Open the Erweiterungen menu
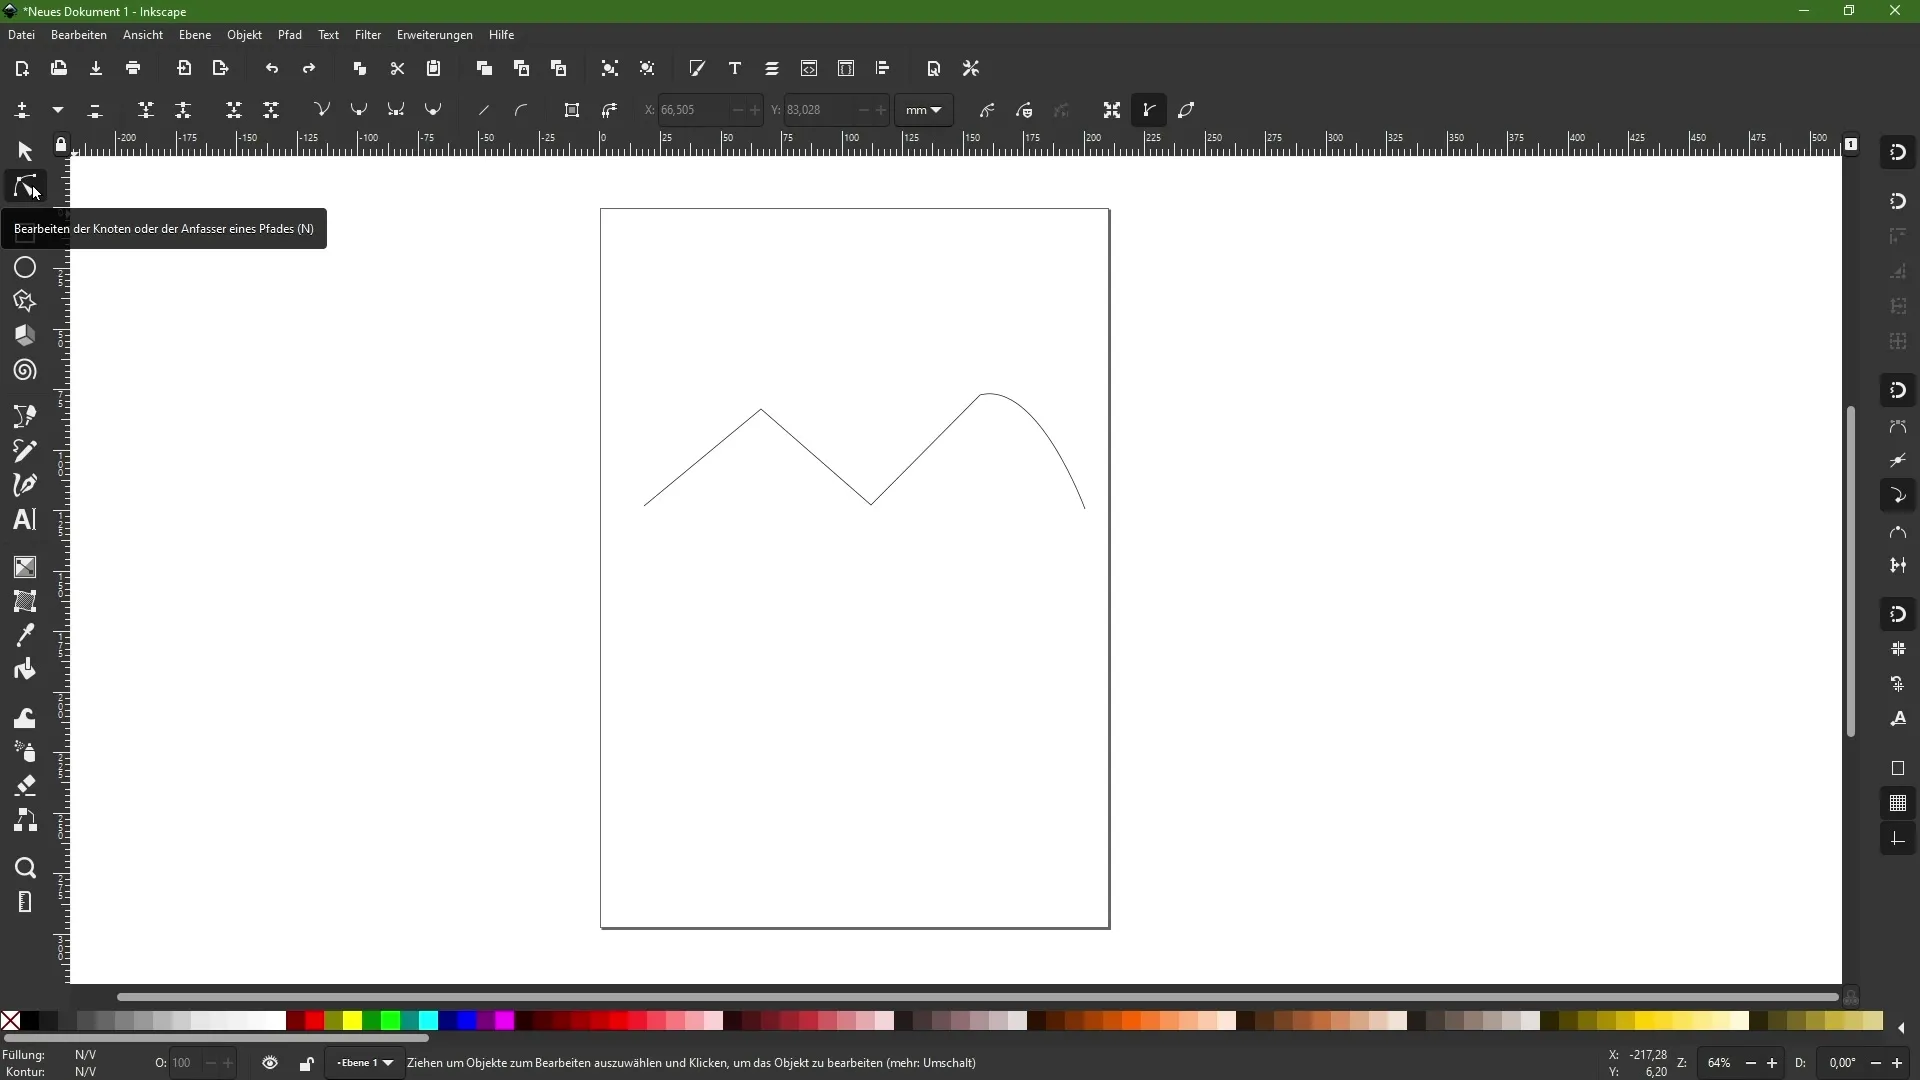Image resolution: width=1920 pixels, height=1080 pixels. [x=434, y=35]
